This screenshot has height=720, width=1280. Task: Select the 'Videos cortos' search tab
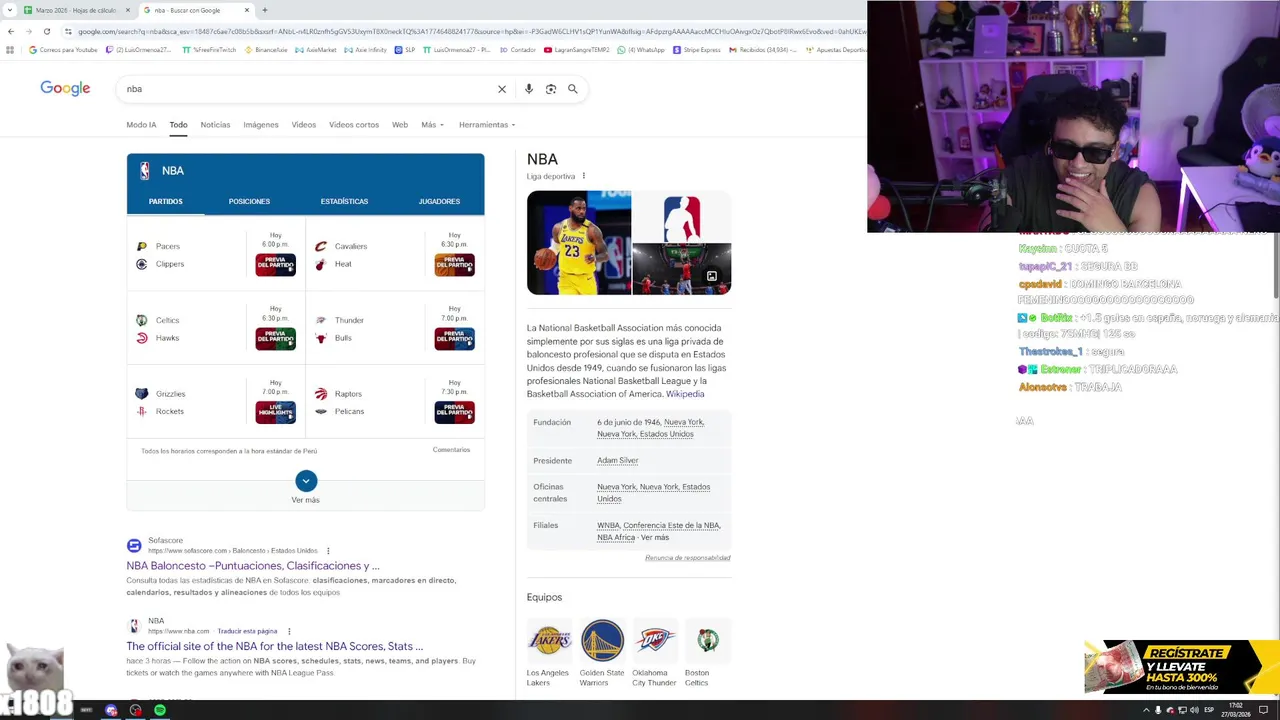point(354,125)
